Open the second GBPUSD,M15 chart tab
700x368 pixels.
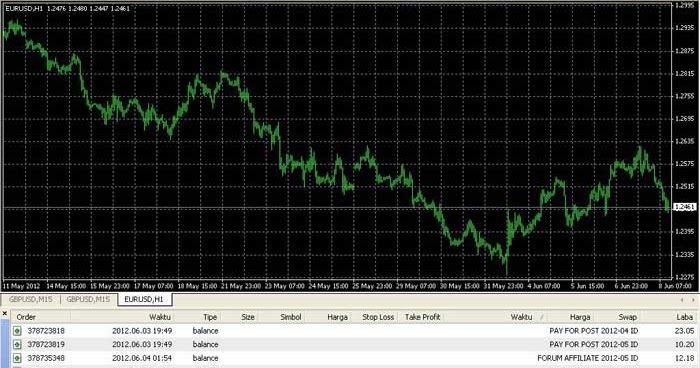click(x=88, y=299)
